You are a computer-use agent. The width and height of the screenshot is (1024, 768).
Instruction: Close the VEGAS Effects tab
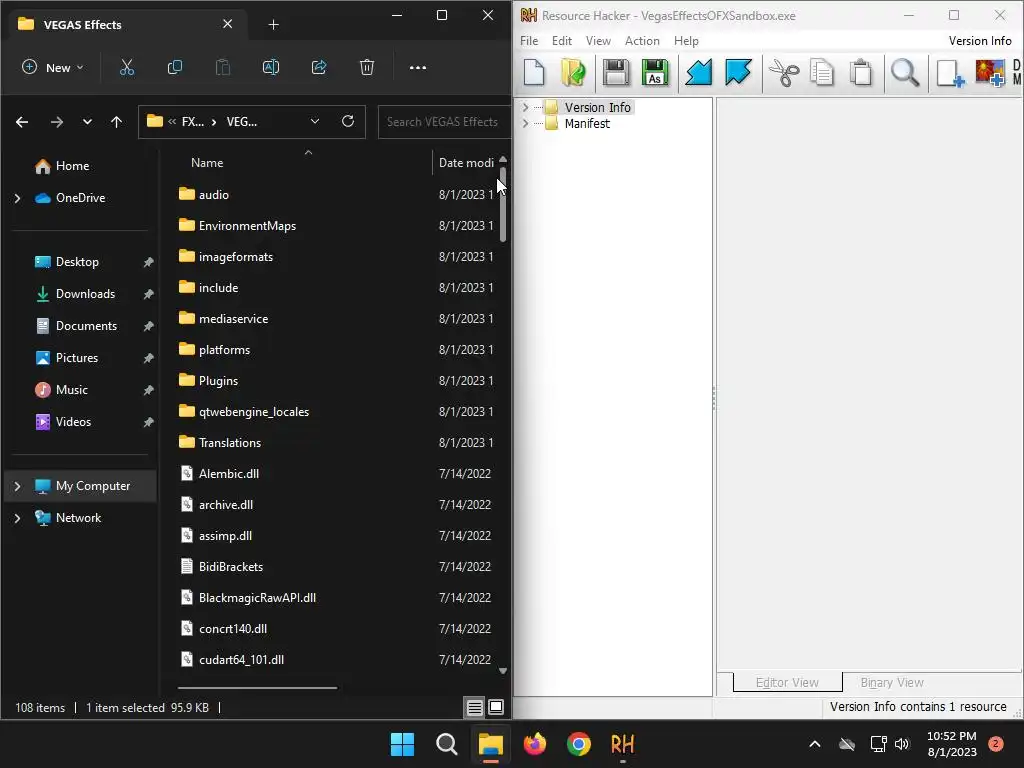click(227, 24)
